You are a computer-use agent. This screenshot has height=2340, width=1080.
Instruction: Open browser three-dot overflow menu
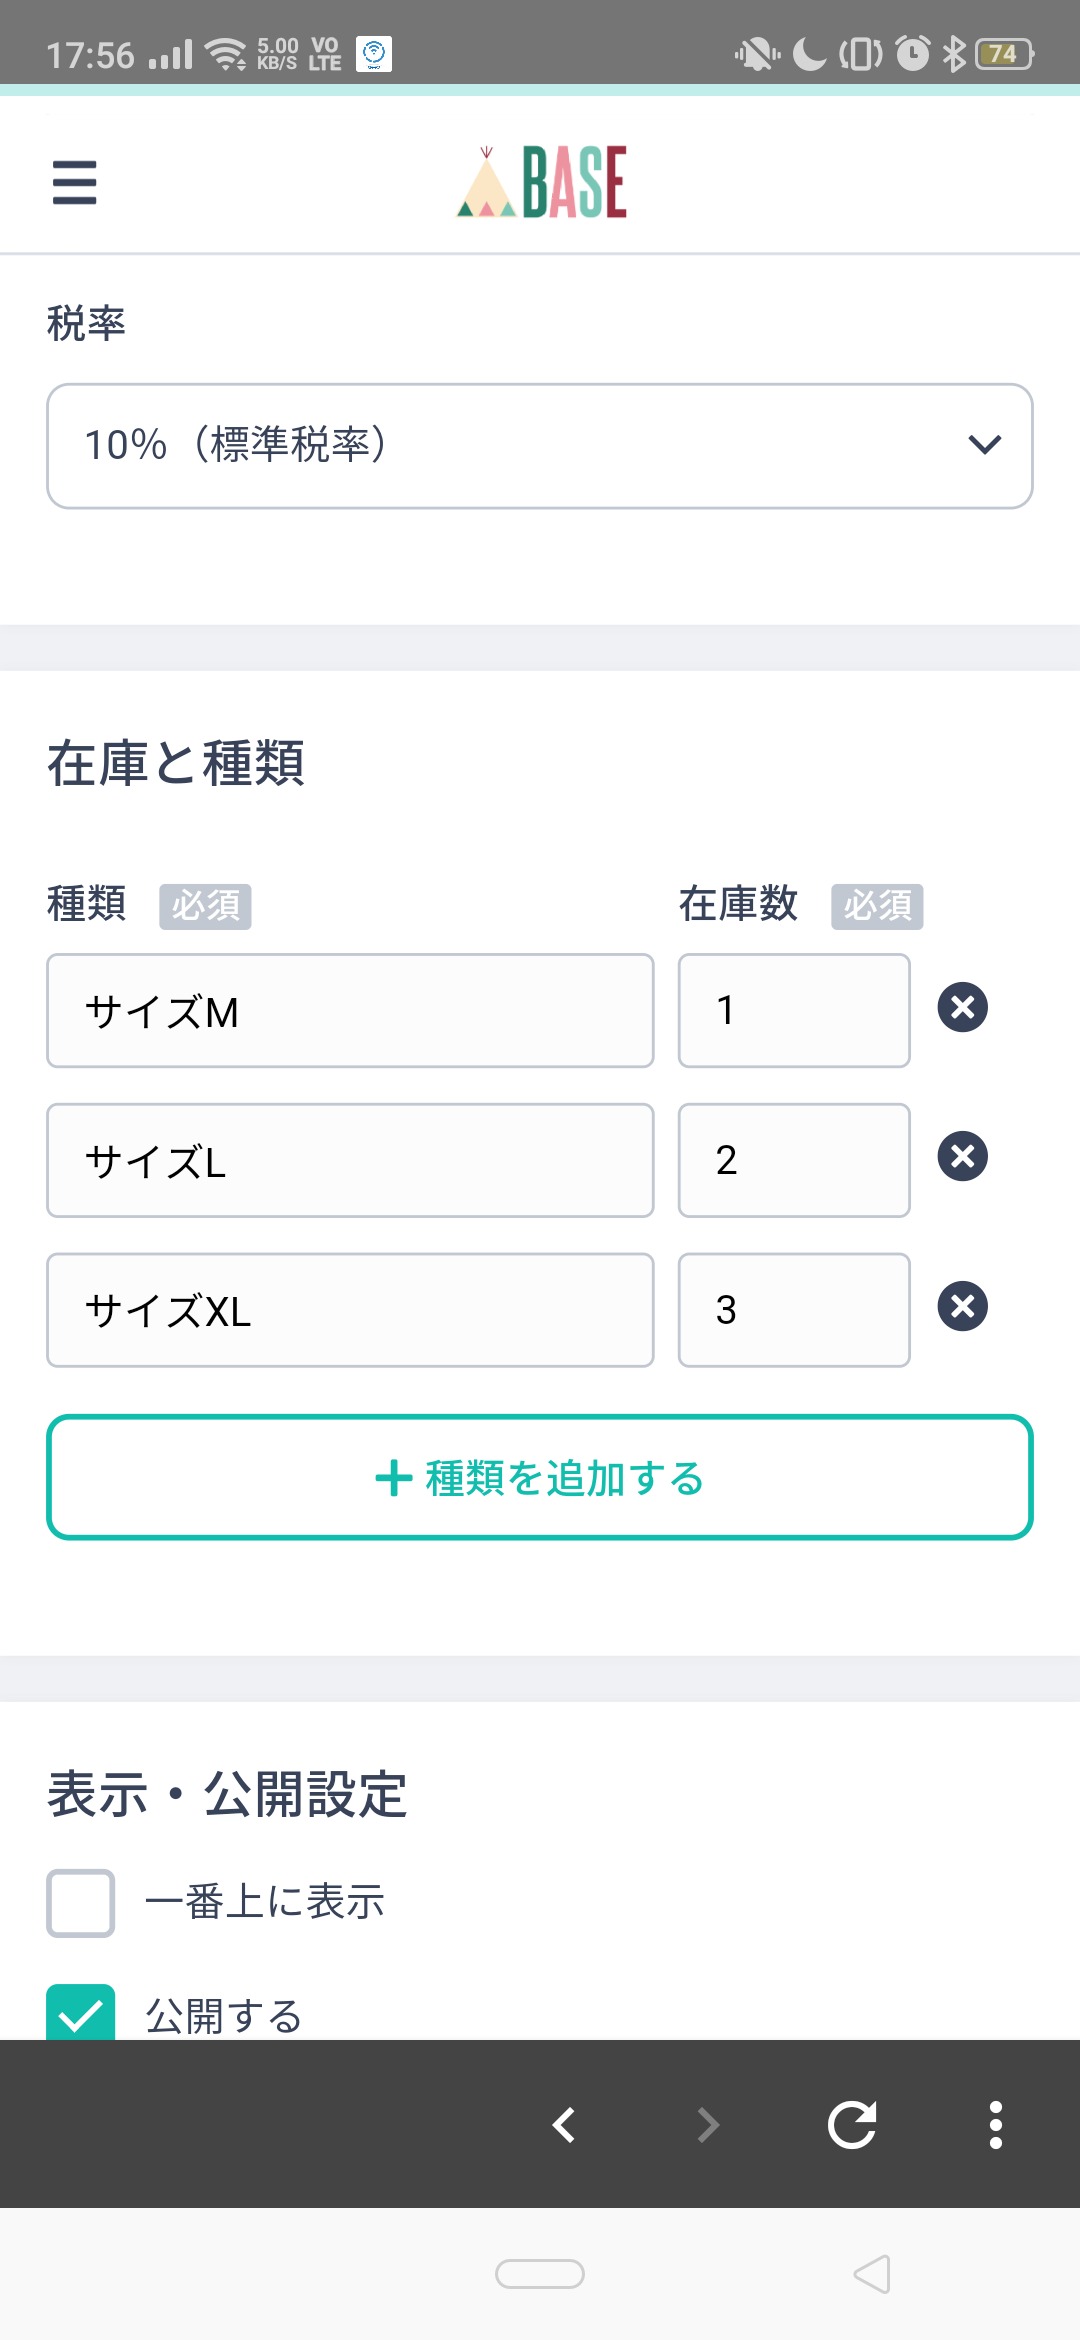point(996,2124)
